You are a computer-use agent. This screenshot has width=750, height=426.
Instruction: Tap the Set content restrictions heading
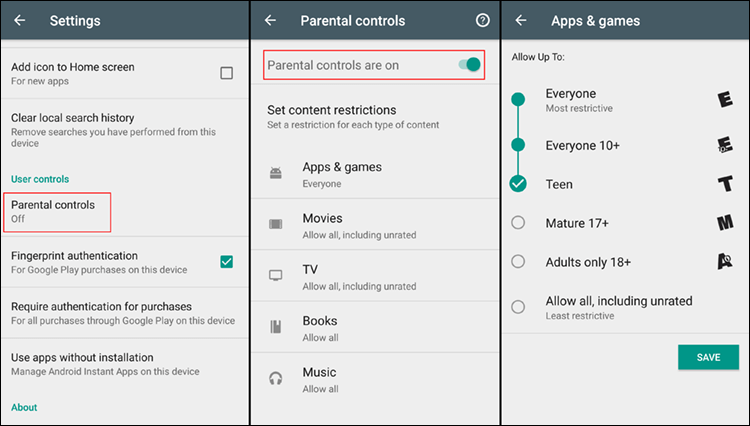pyautogui.click(x=331, y=110)
